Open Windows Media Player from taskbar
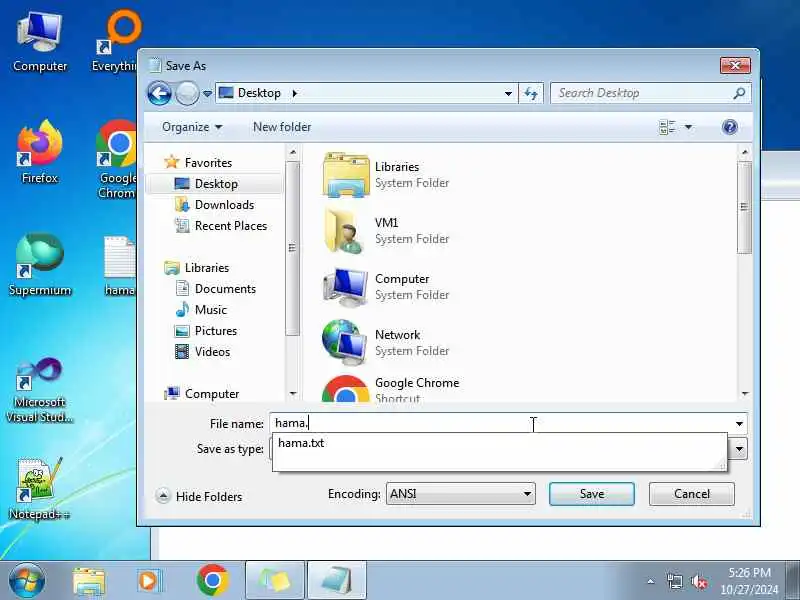Image resolution: width=800 pixels, height=600 pixels. click(x=149, y=581)
